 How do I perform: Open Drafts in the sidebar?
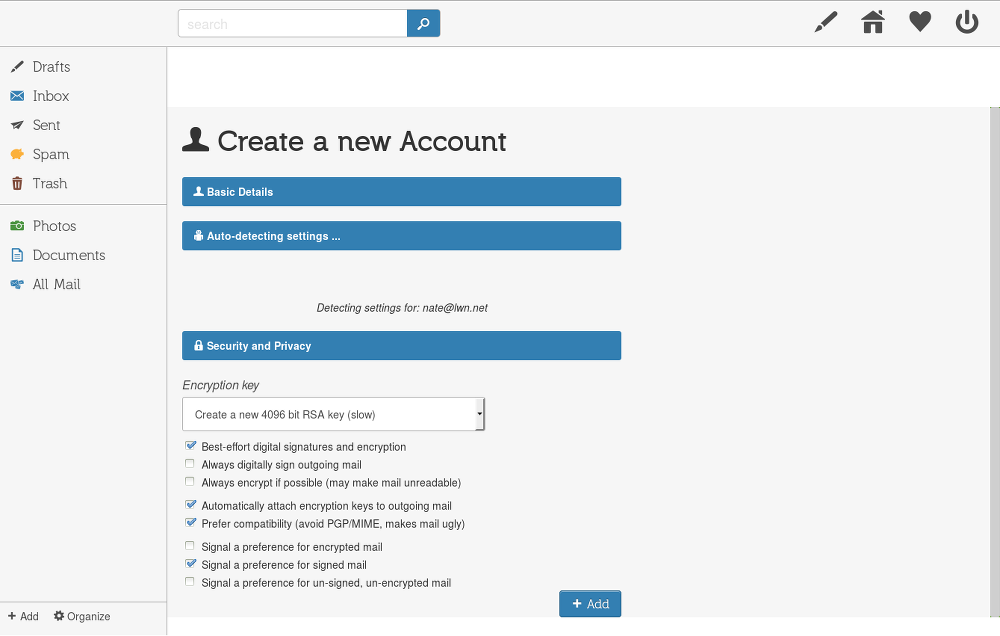(x=51, y=67)
